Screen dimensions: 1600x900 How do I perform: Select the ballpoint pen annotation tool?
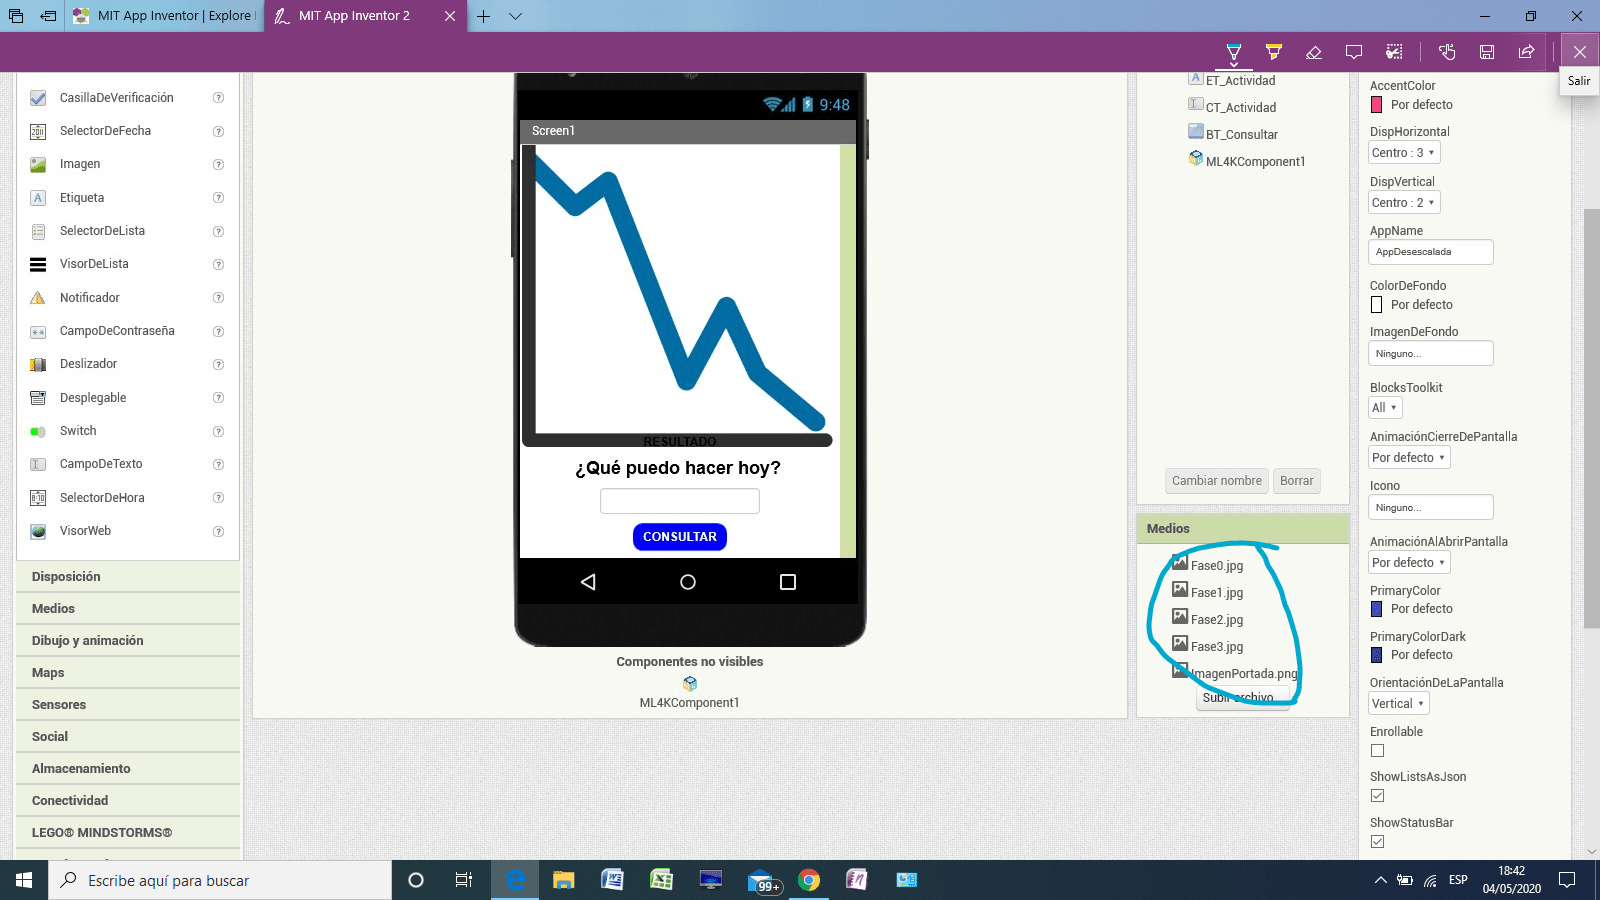(1233, 52)
